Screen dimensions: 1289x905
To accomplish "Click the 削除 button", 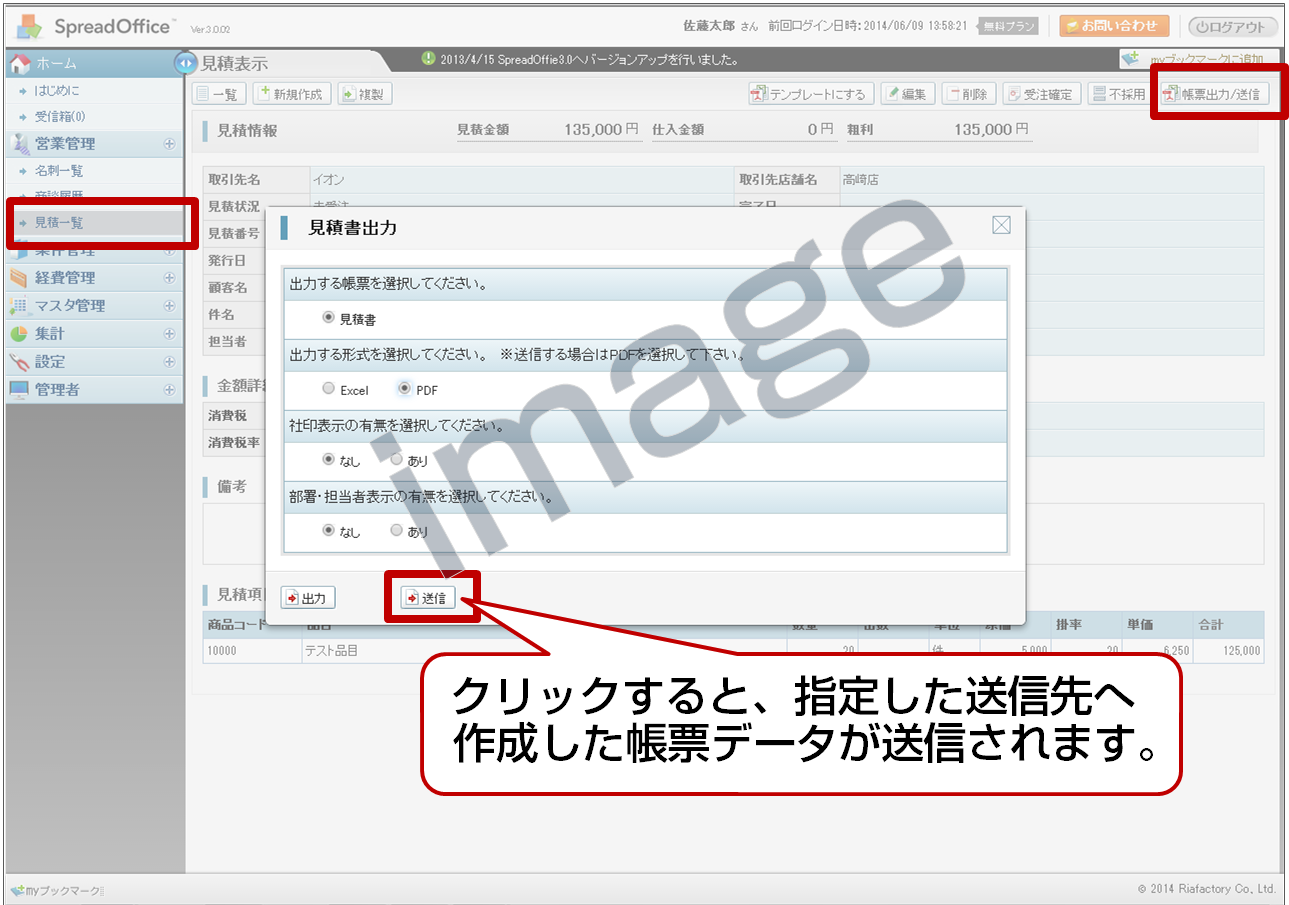I will pyautogui.click(x=968, y=94).
